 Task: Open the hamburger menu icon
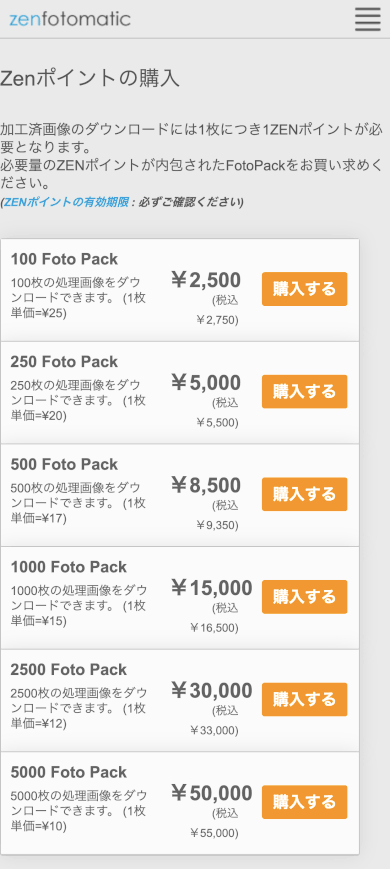pyautogui.click(x=368, y=19)
